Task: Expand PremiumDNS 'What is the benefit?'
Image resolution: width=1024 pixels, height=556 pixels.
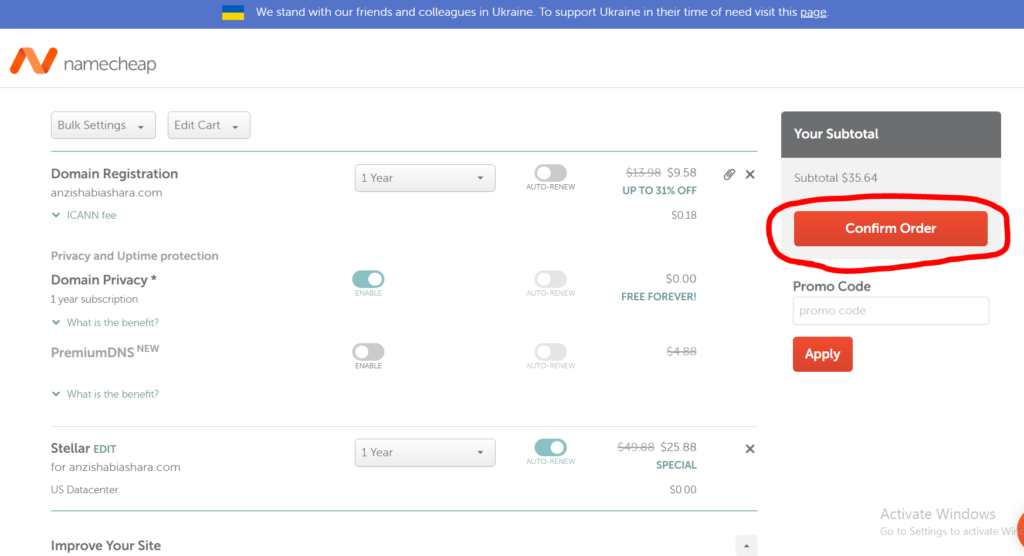Action: pyautogui.click(x=105, y=394)
